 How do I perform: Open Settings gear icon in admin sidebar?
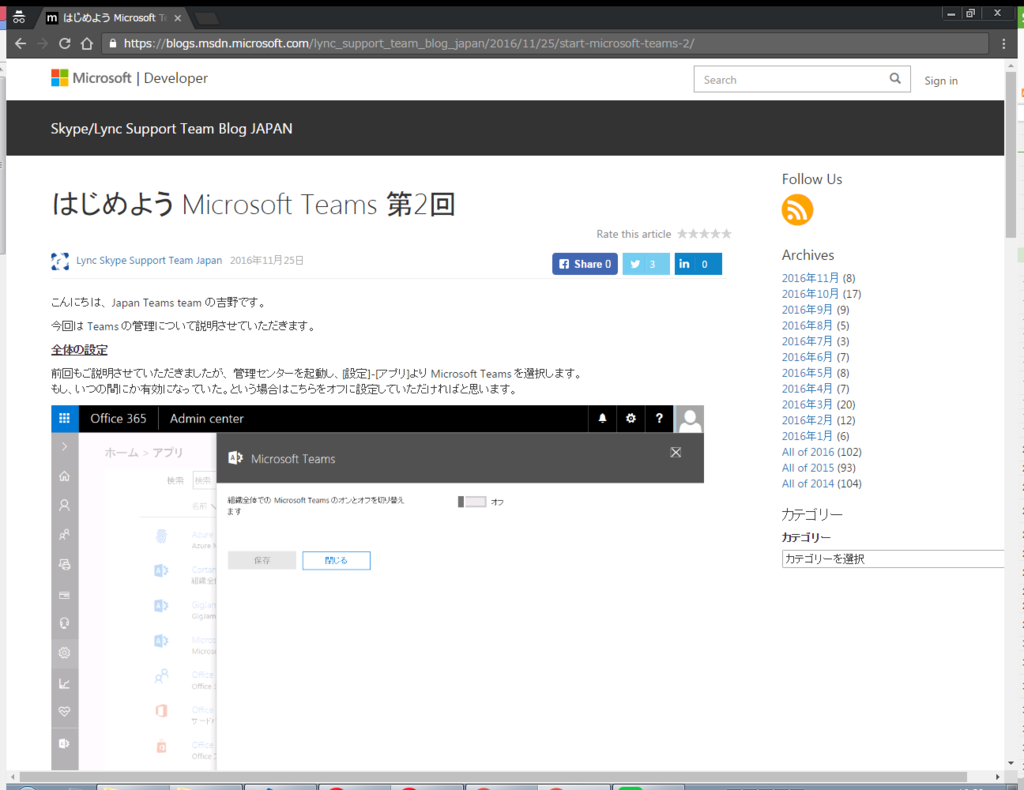65,653
